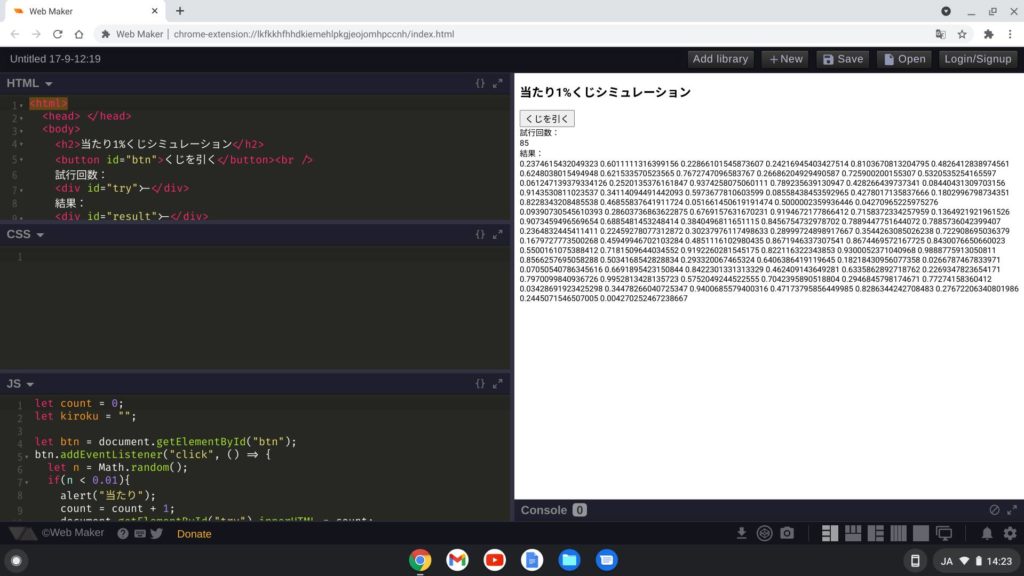
Task: Switch to the vertical columns layout
Action: [899, 534]
